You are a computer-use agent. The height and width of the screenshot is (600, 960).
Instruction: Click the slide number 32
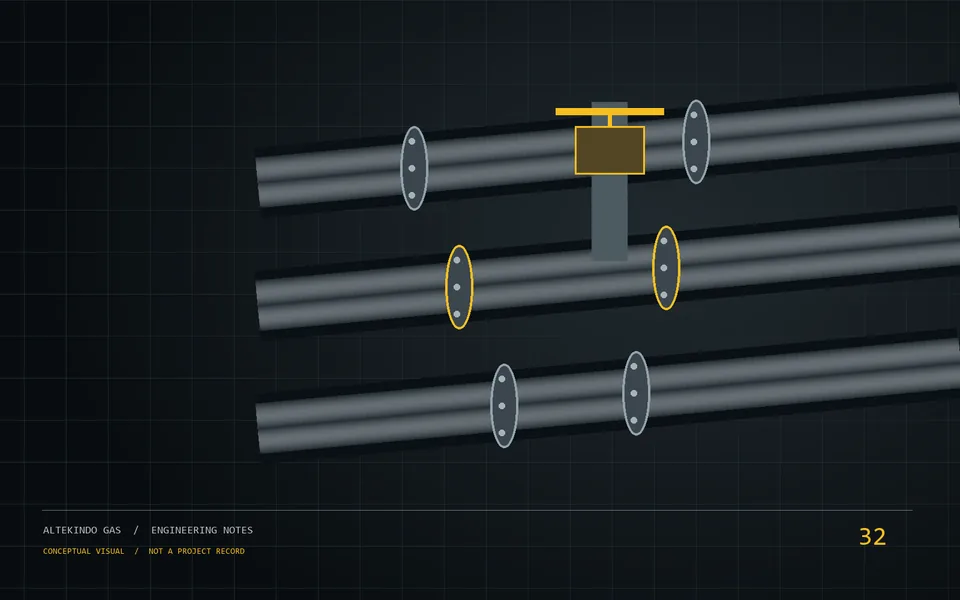(x=872, y=537)
